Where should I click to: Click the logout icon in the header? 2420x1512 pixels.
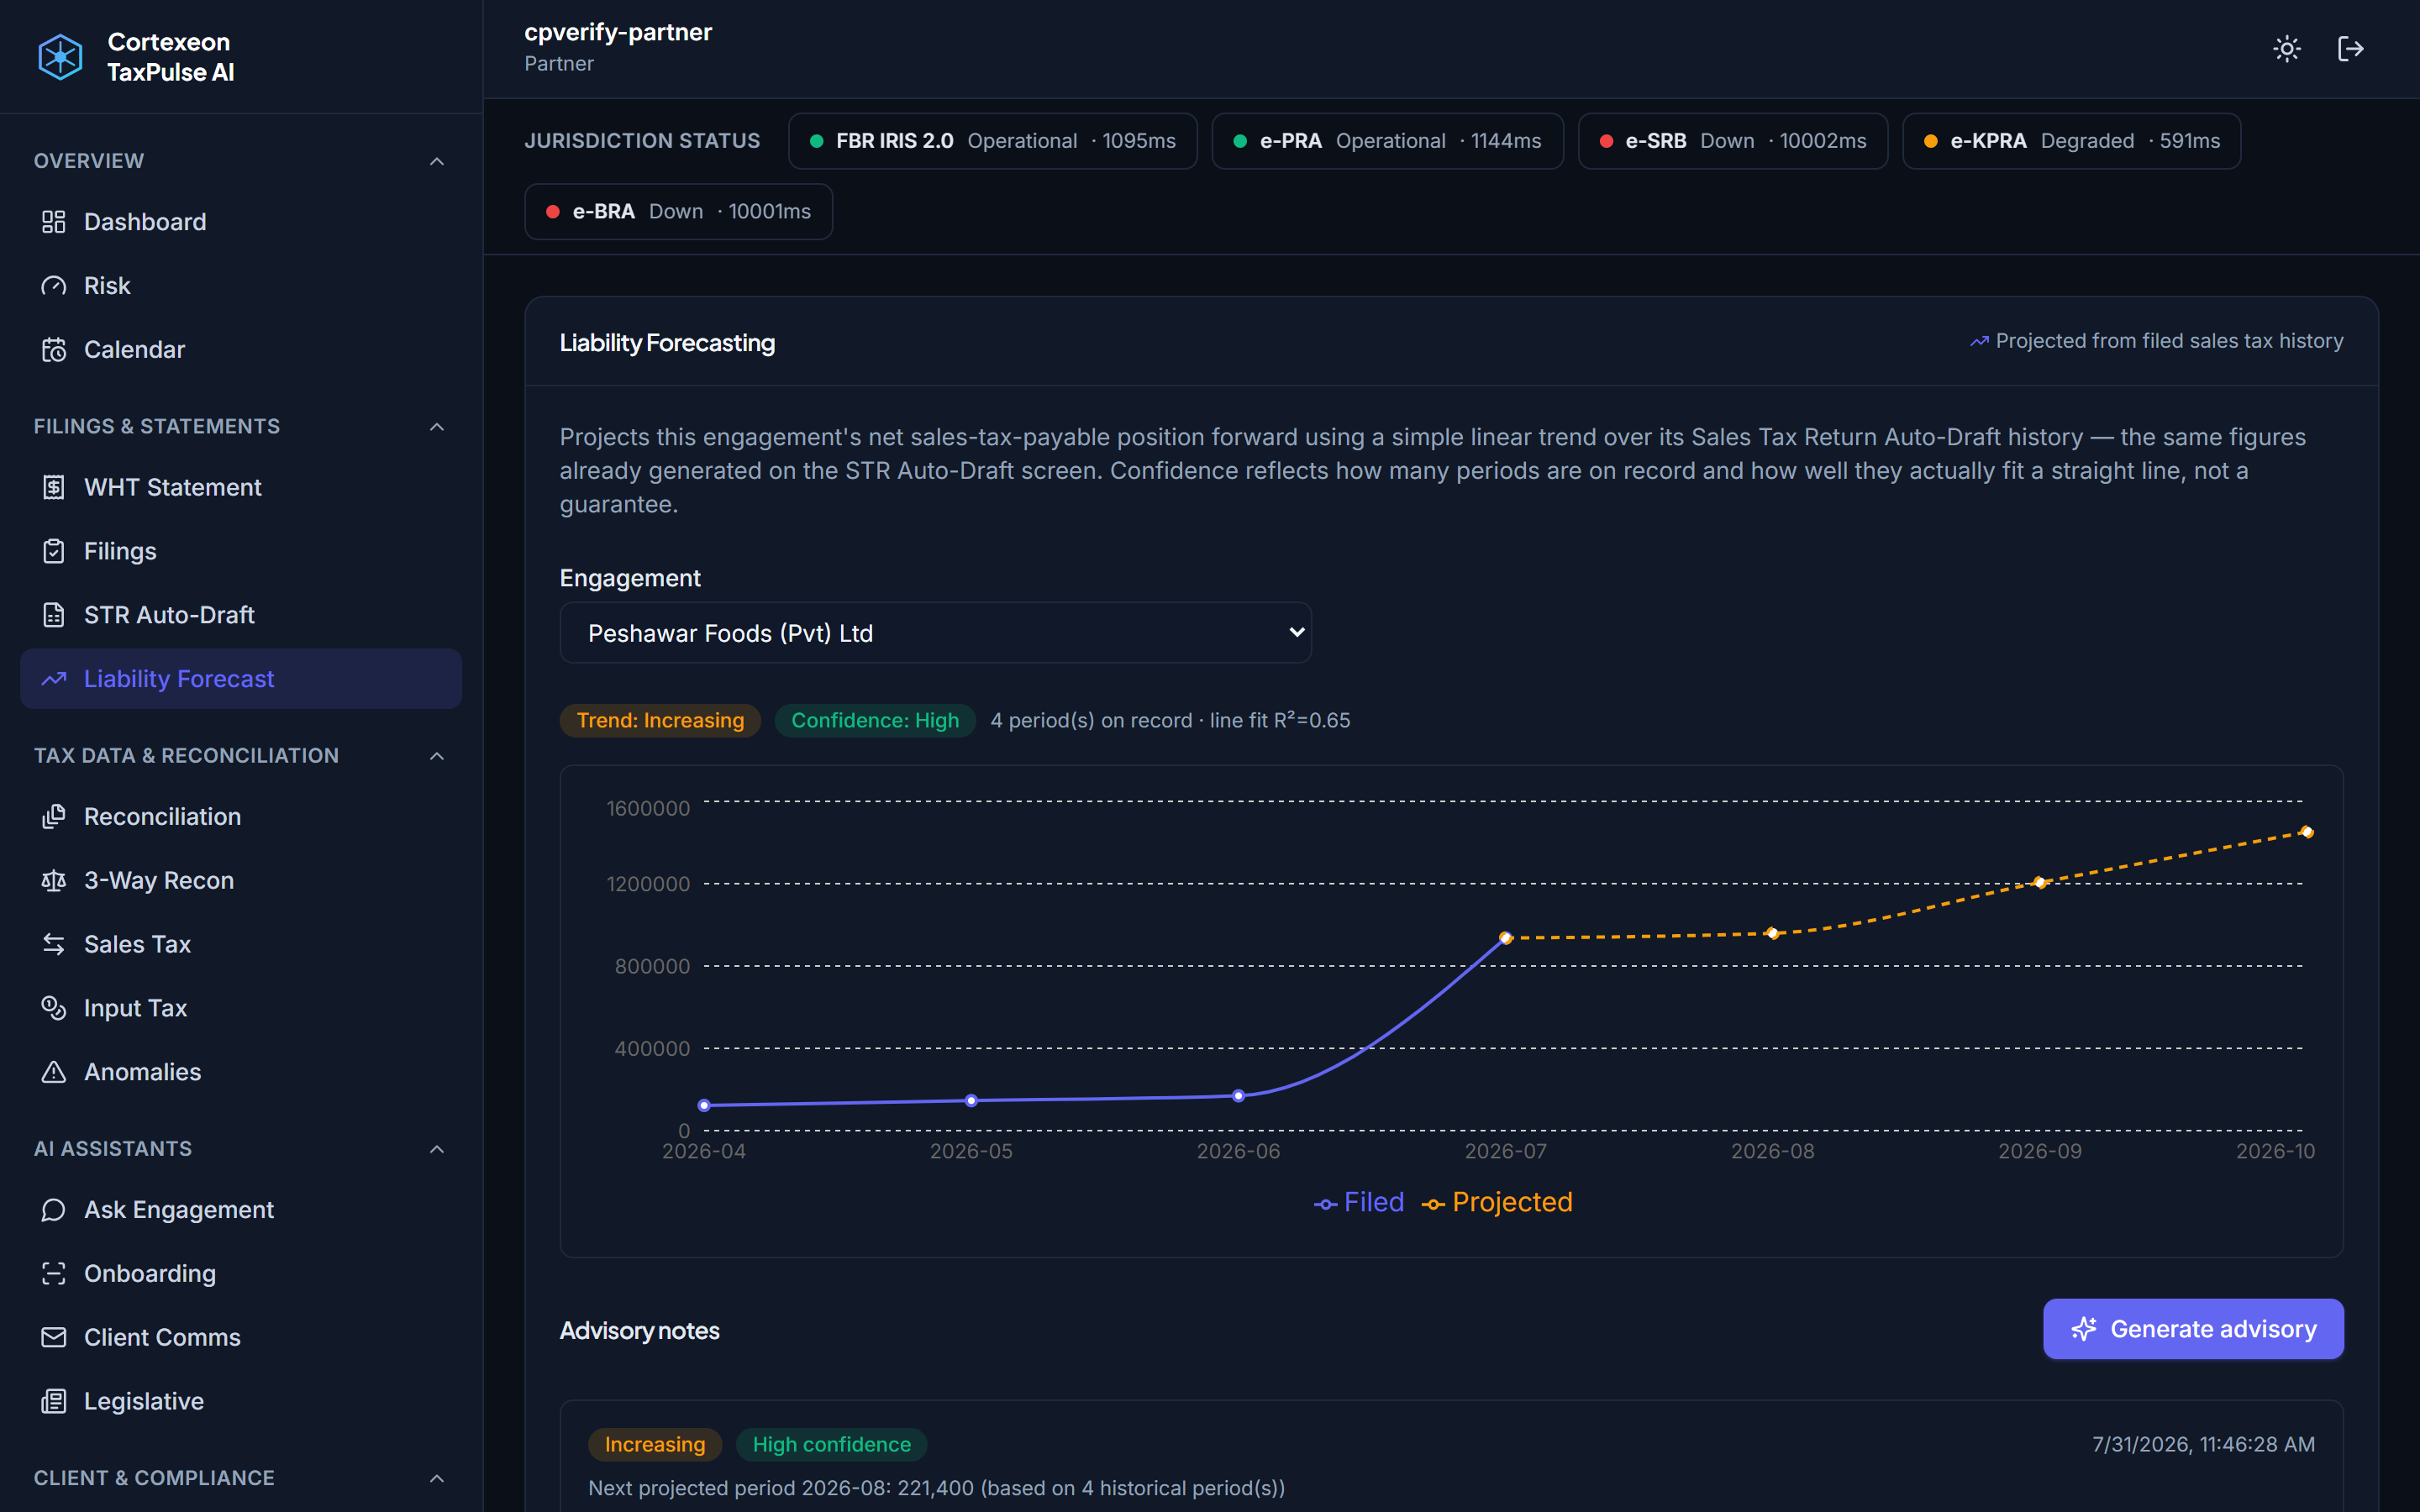[x=2351, y=49]
